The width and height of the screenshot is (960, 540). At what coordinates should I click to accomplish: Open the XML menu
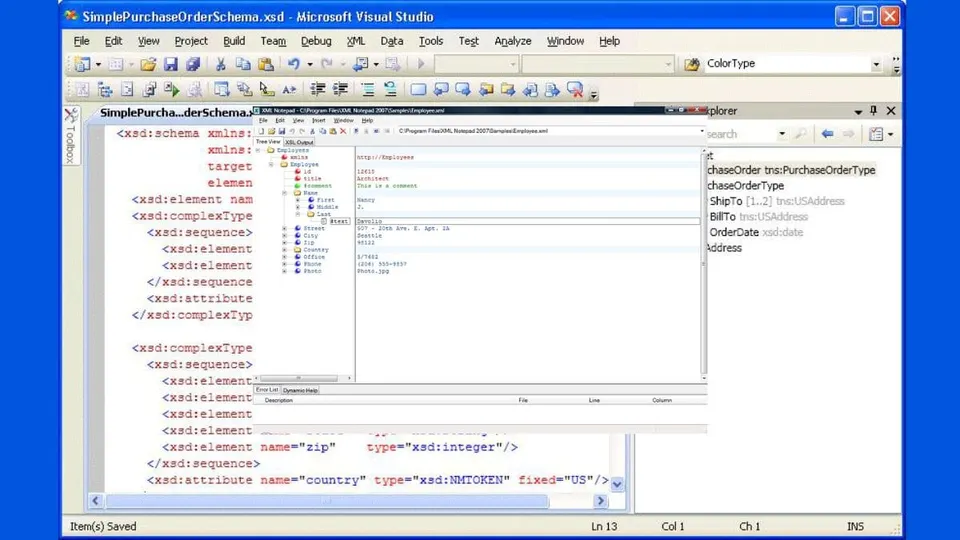click(355, 41)
